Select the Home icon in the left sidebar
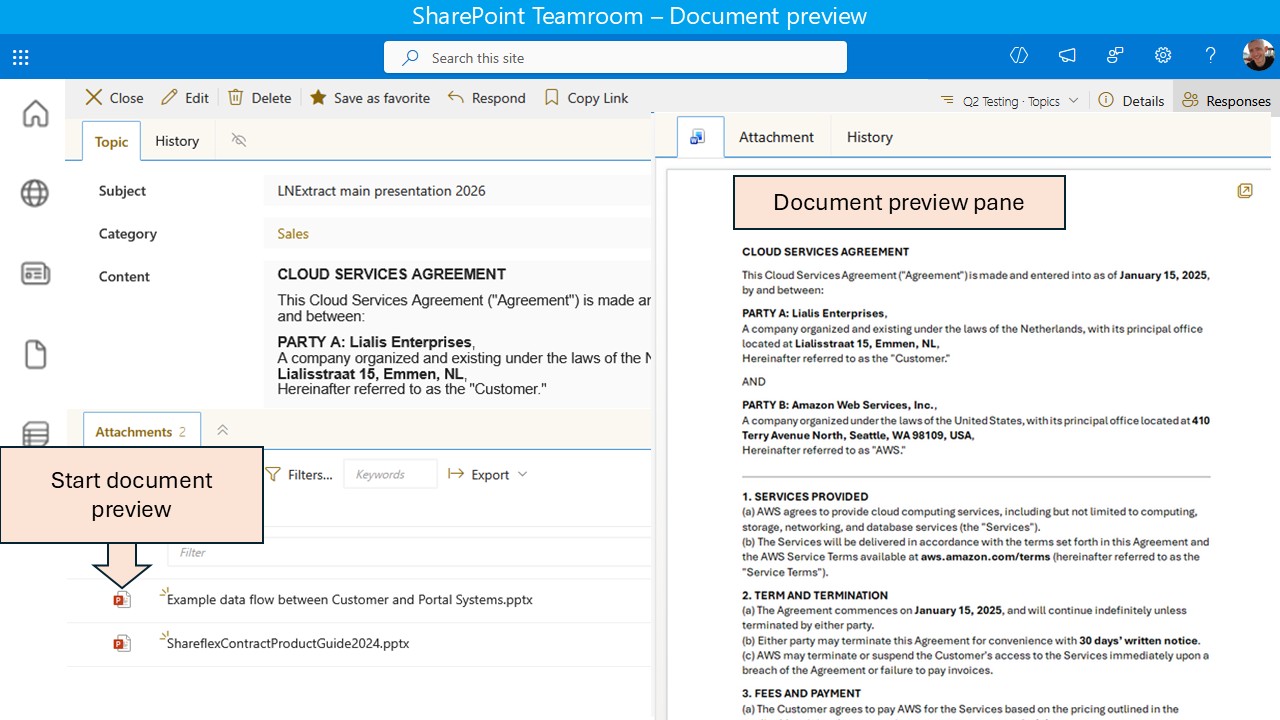The height and width of the screenshot is (720, 1280). point(35,114)
